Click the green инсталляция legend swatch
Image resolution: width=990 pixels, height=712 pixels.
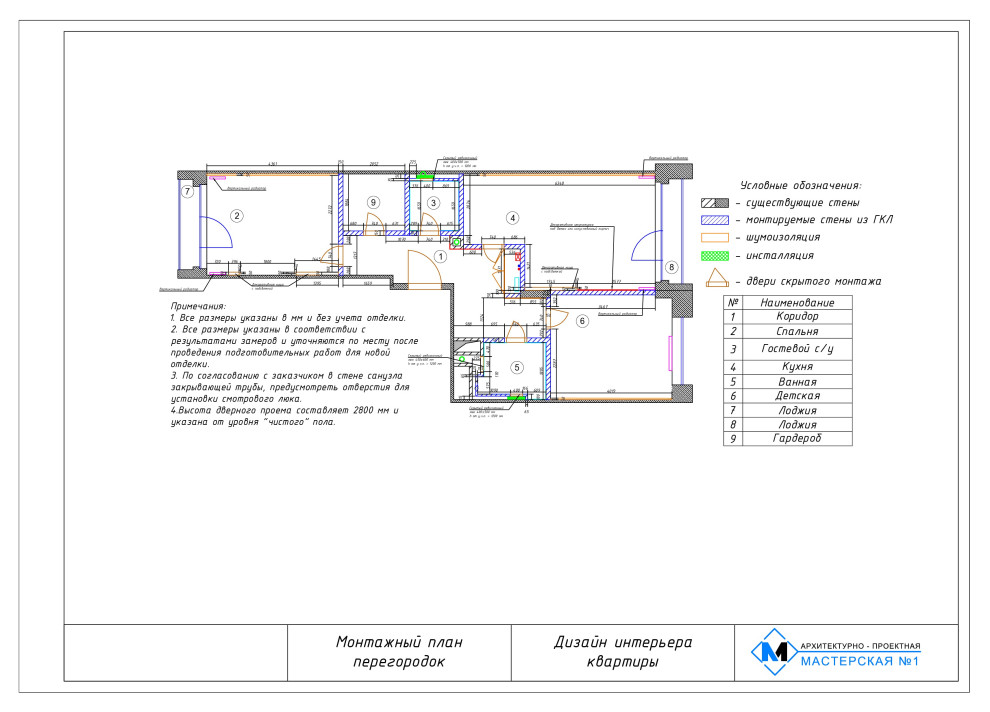[714, 256]
